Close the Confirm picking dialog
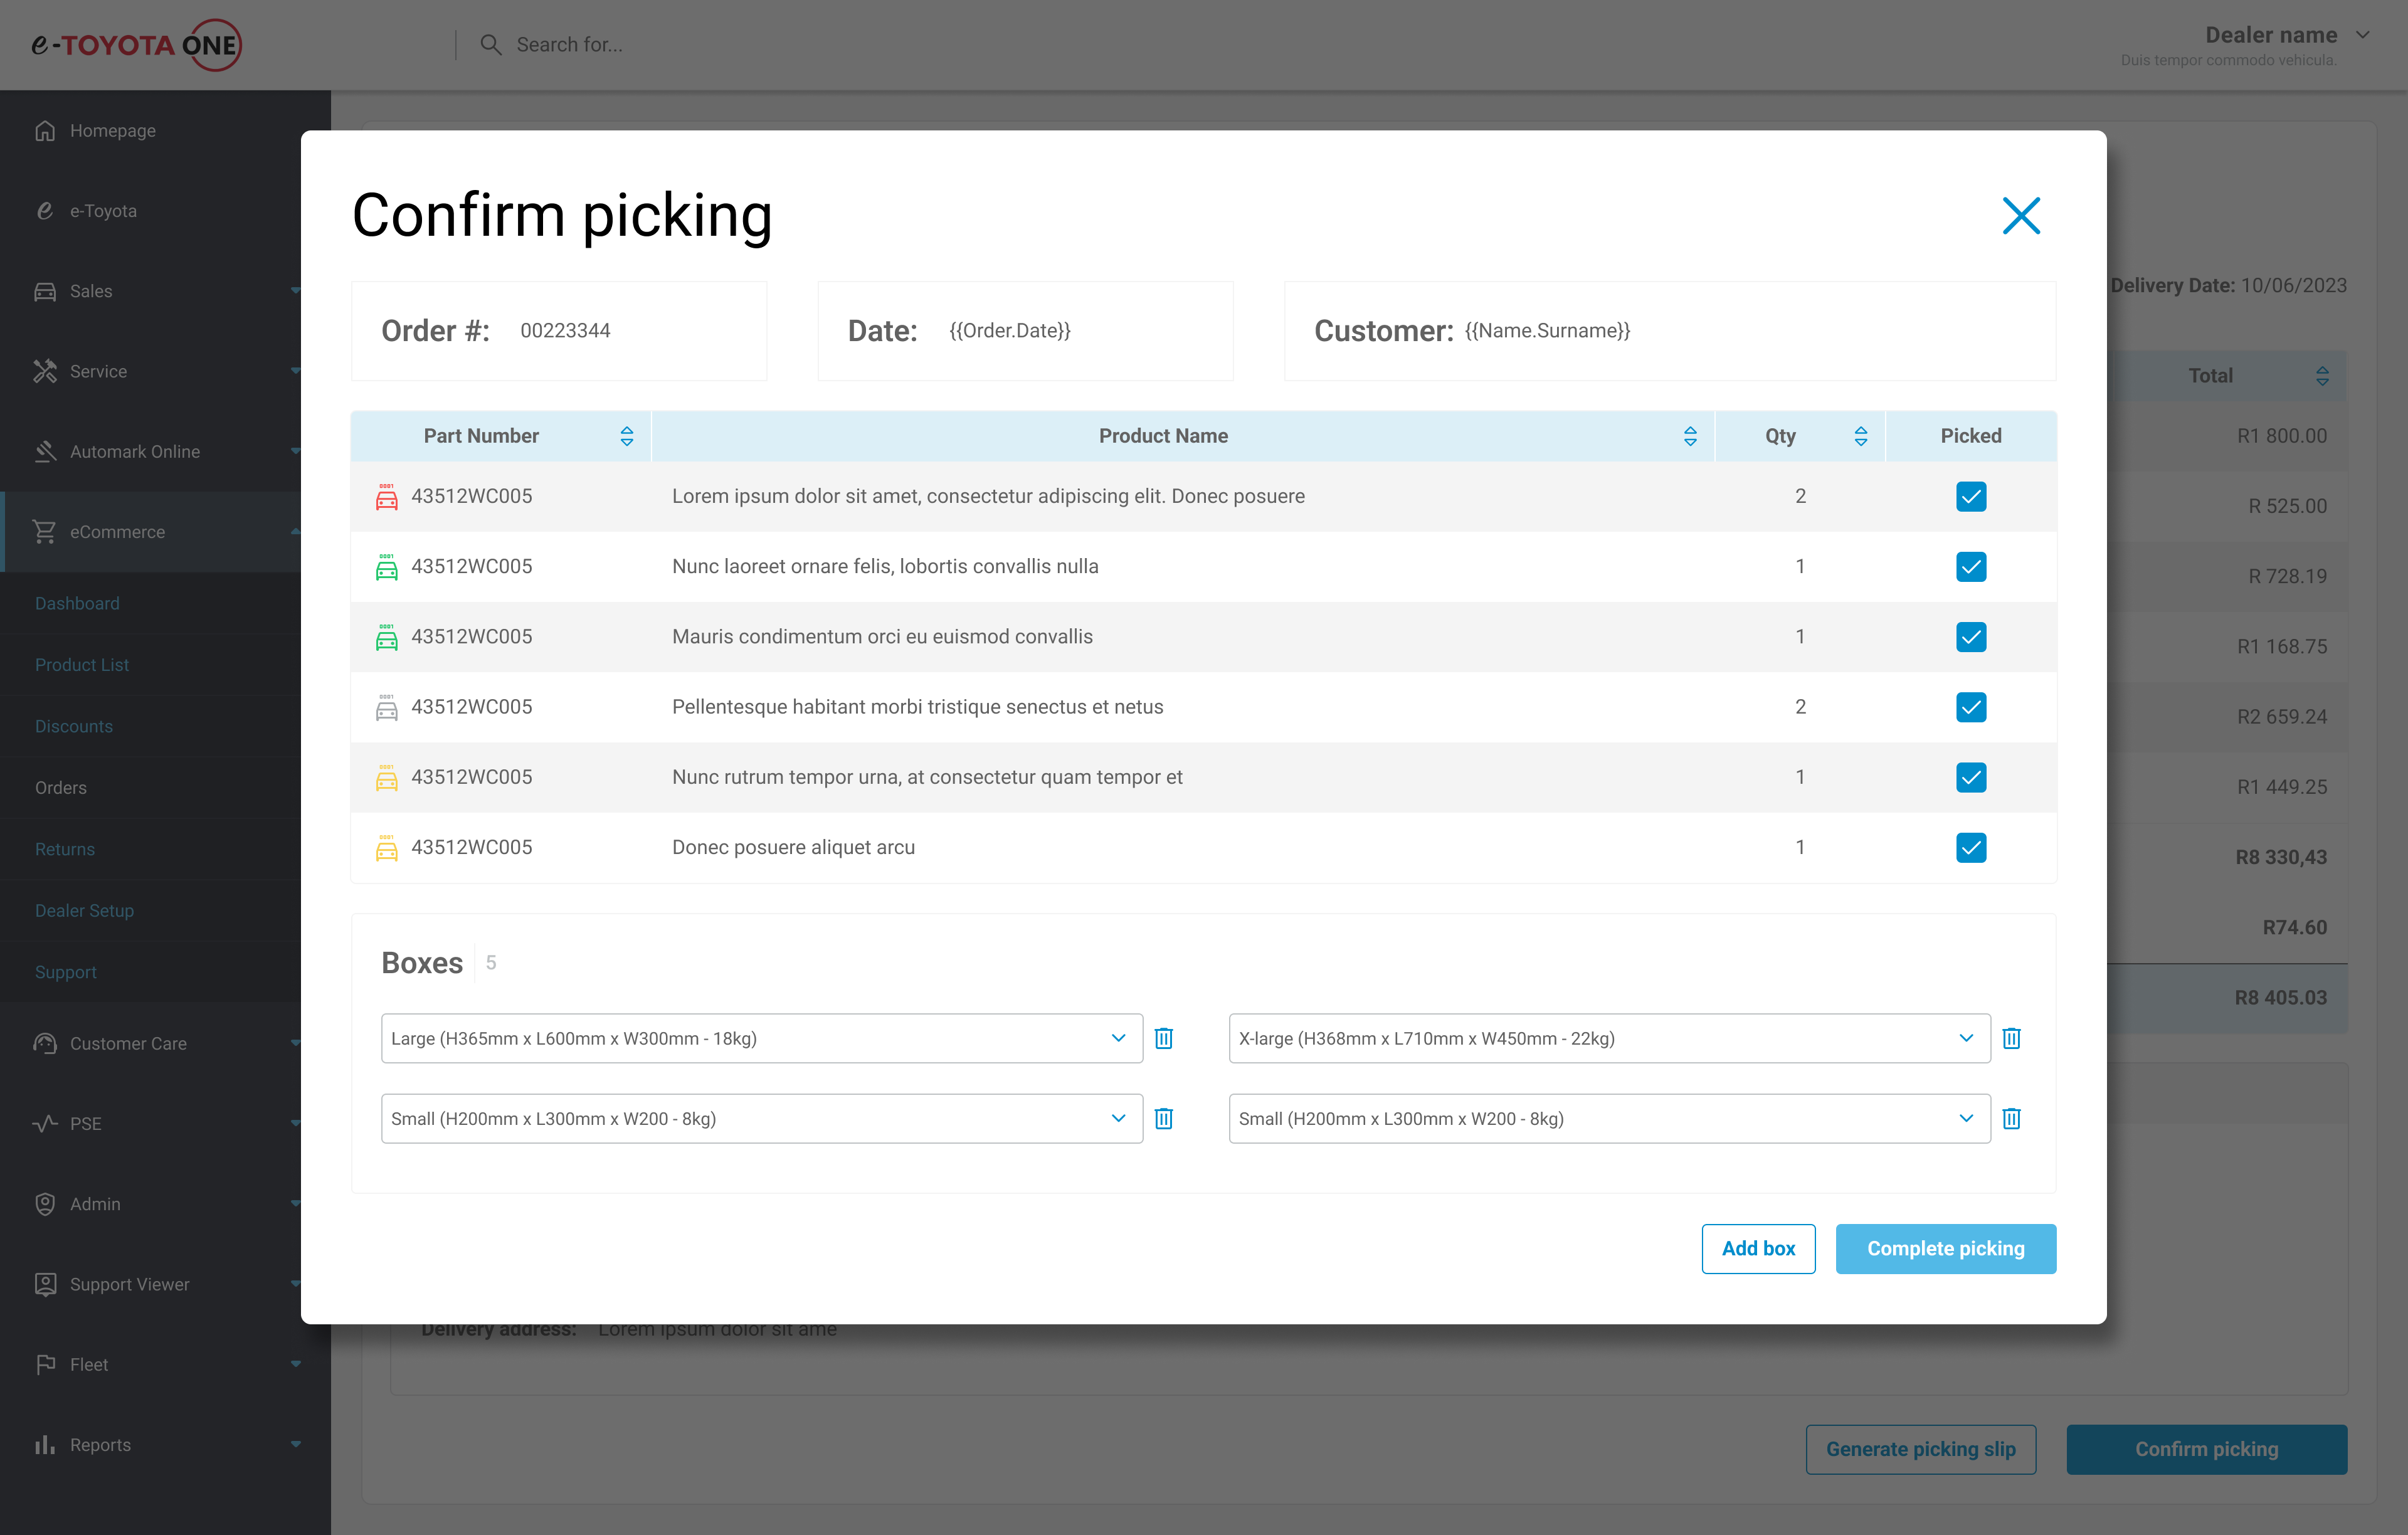Screen dimensions: 2408x1535 point(2020,216)
